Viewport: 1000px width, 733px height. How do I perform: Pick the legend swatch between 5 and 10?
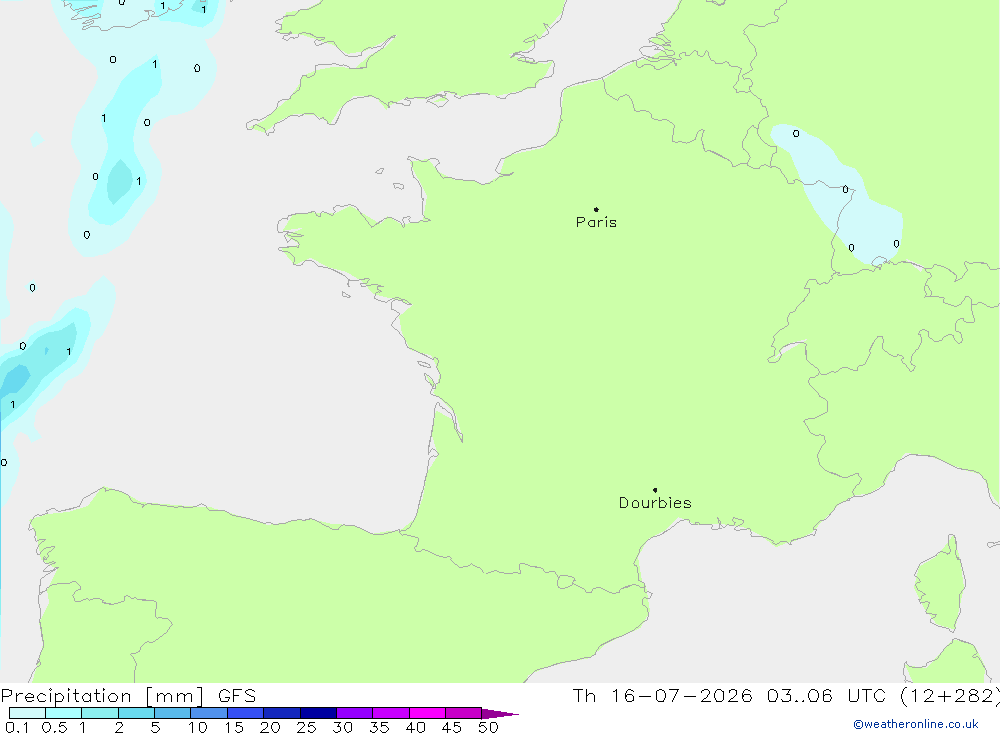click(173, 713)
